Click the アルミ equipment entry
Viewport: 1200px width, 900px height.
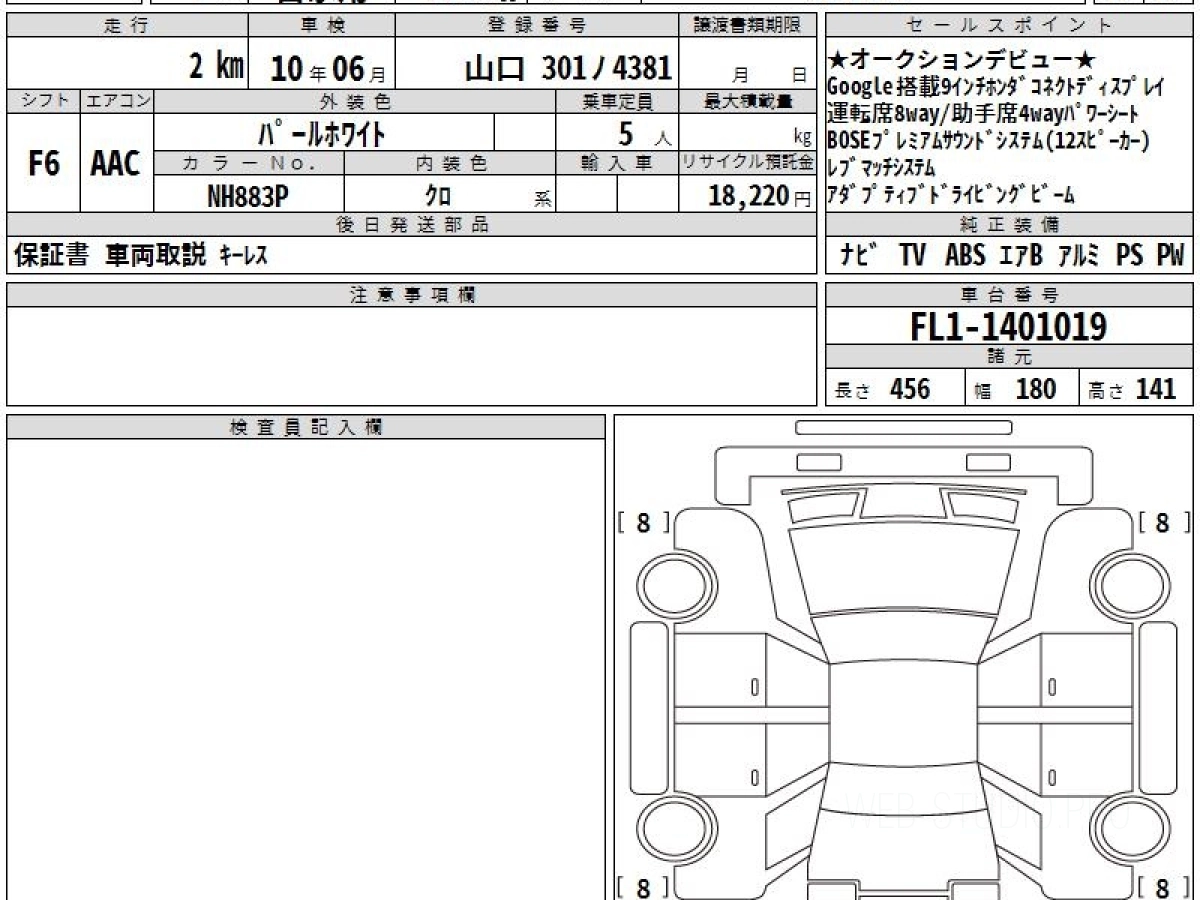pos(1077,256)
